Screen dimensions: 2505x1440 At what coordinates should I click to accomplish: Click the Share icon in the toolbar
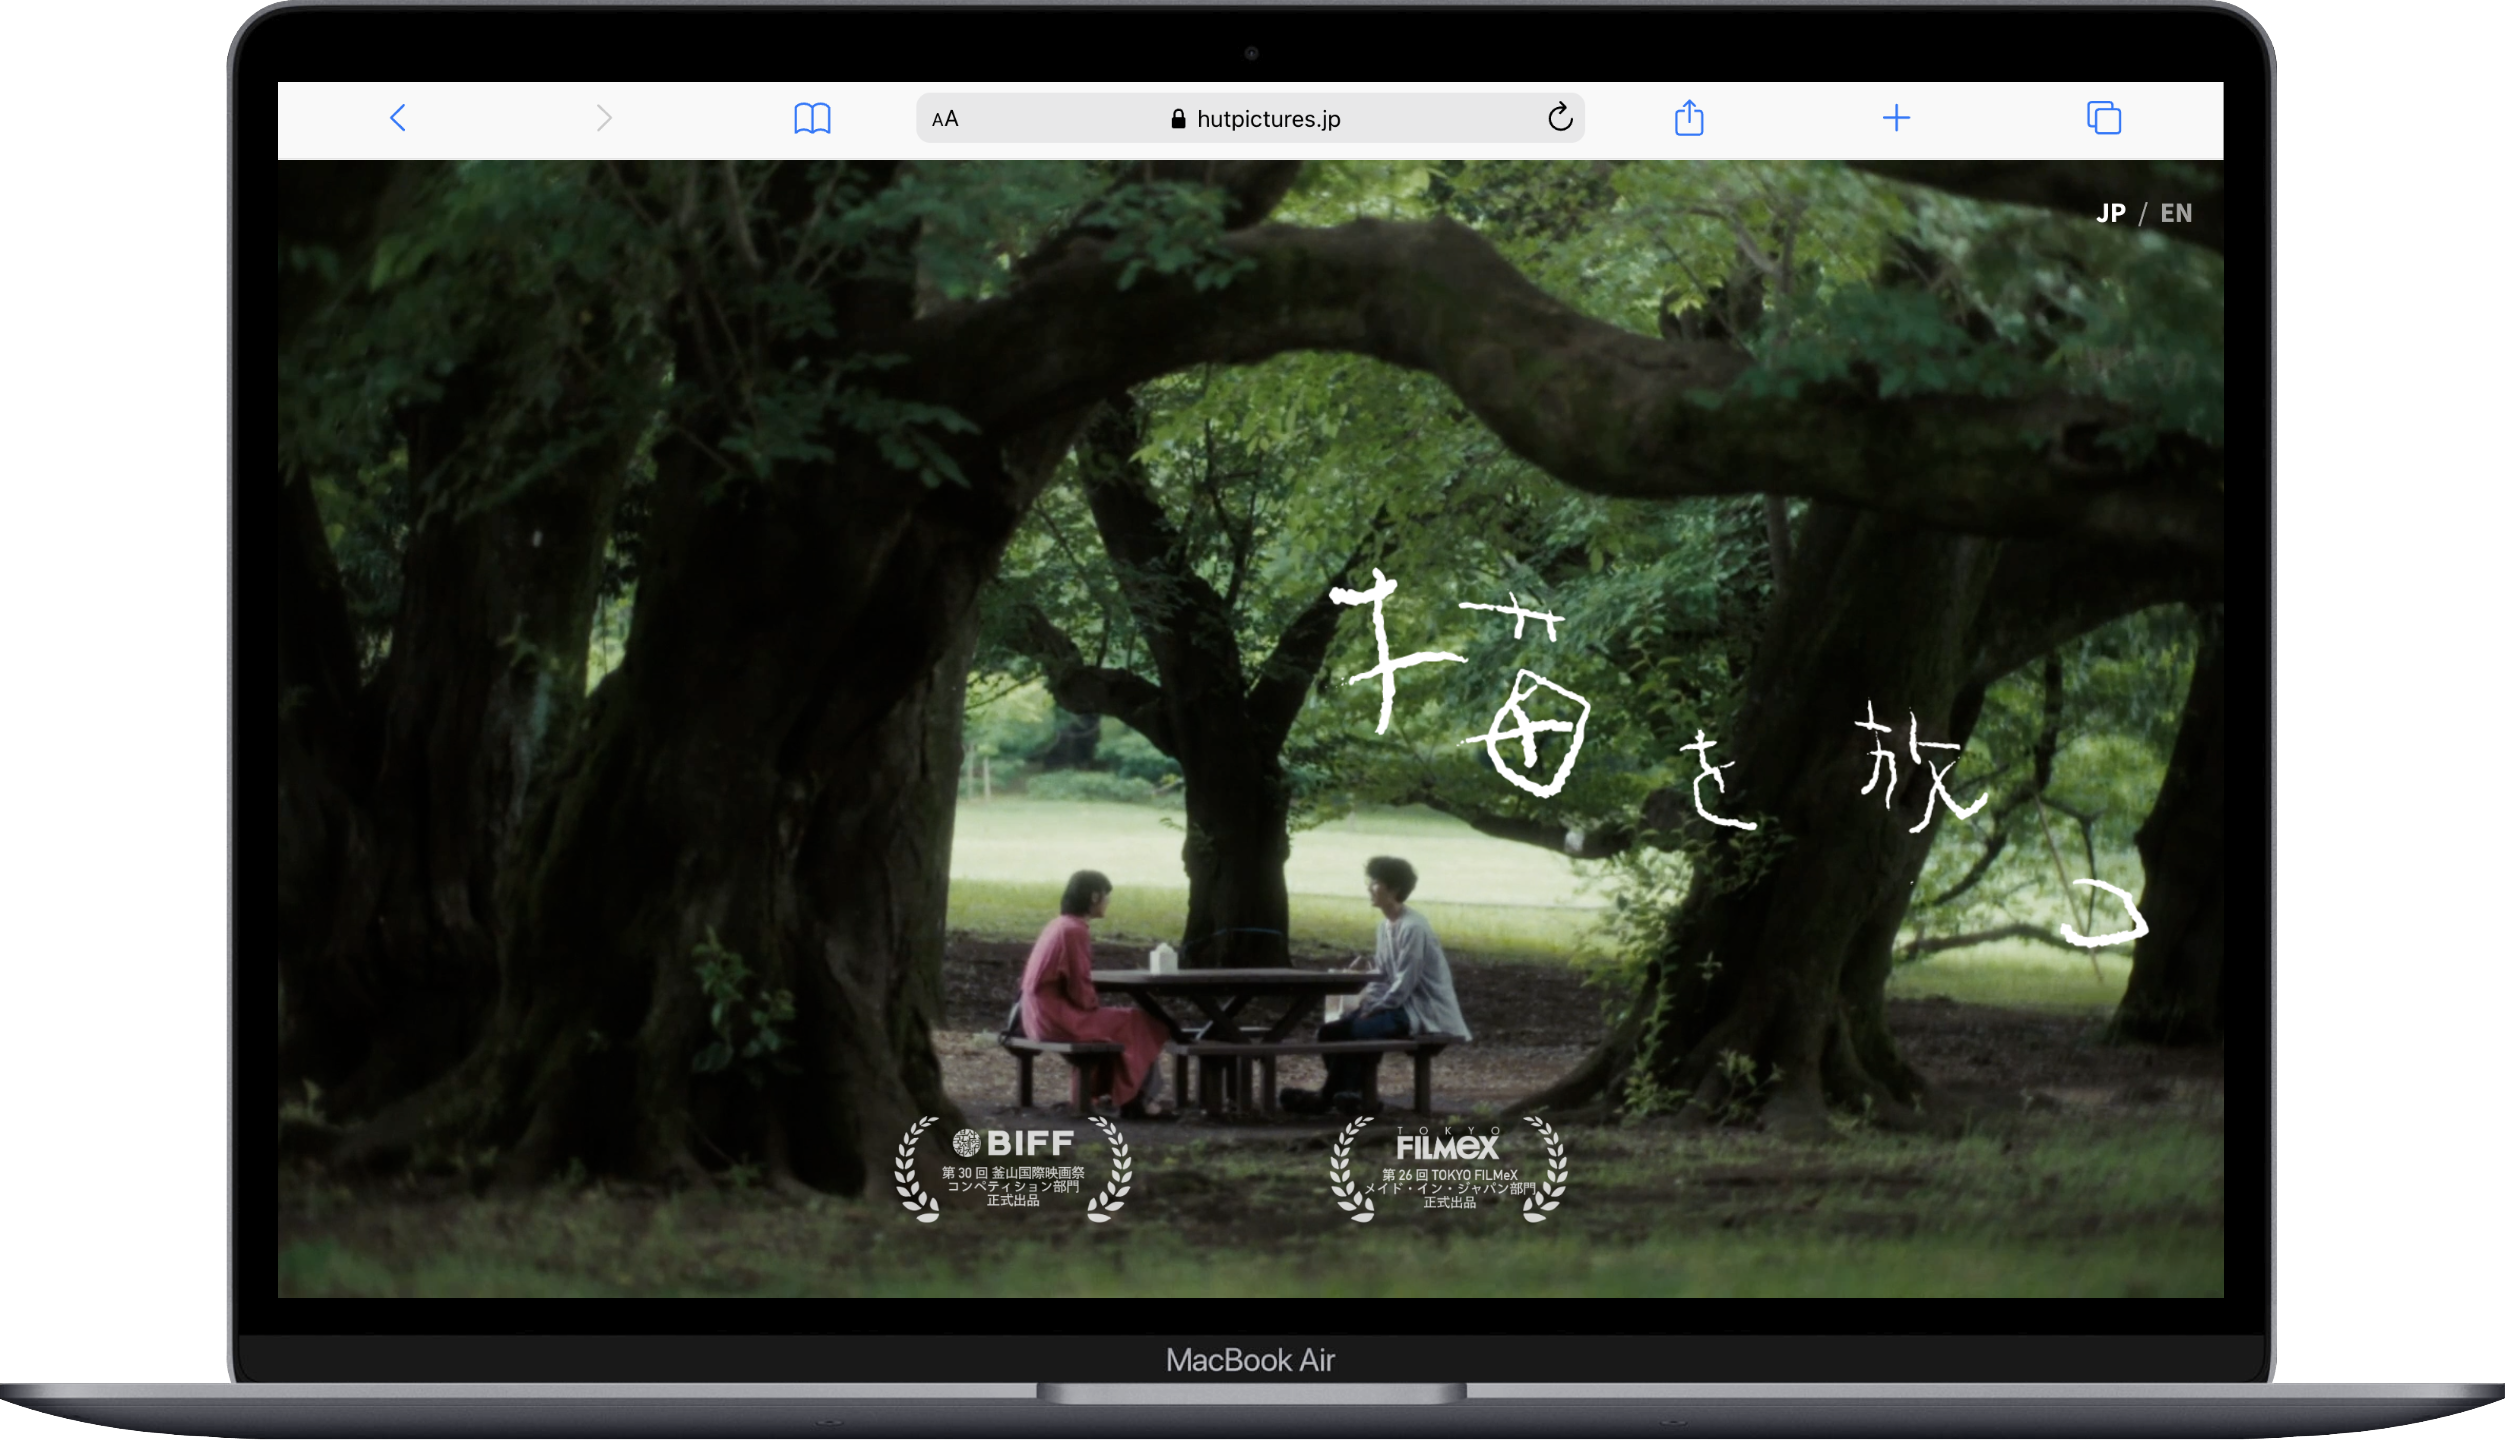point(1689,118)
